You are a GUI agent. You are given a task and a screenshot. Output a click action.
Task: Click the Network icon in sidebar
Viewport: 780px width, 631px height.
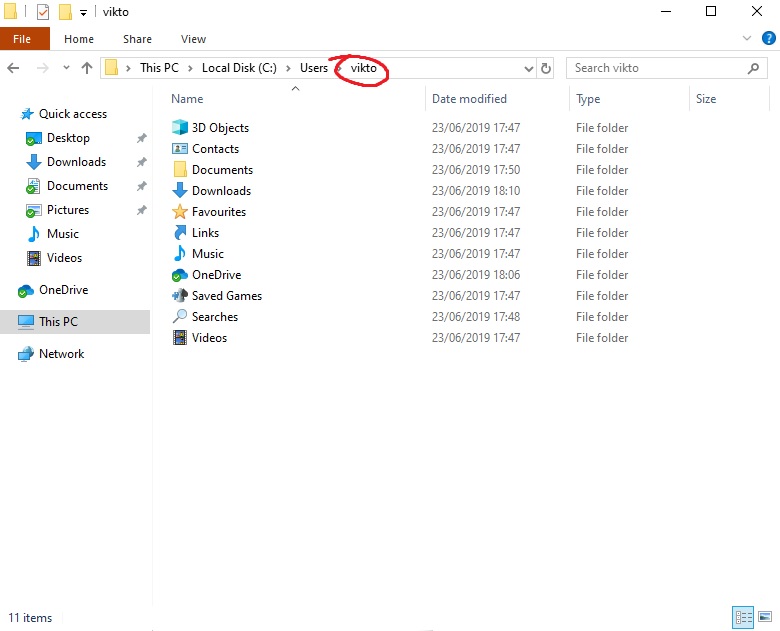26,354
